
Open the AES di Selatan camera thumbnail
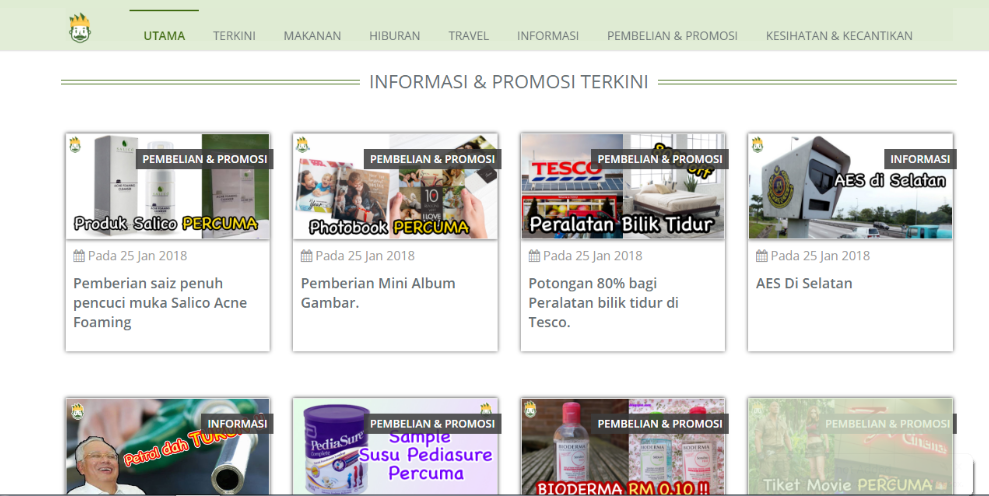pos(850,186)
